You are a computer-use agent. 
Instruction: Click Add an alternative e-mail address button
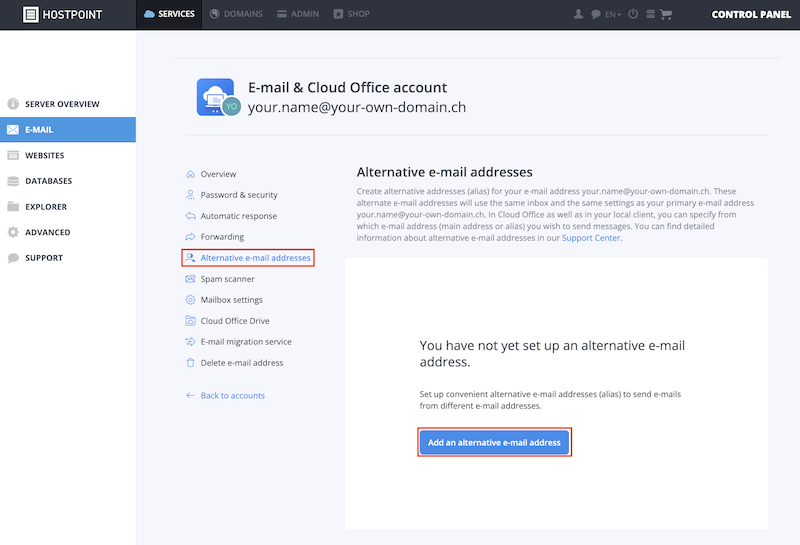coord(494,442)
